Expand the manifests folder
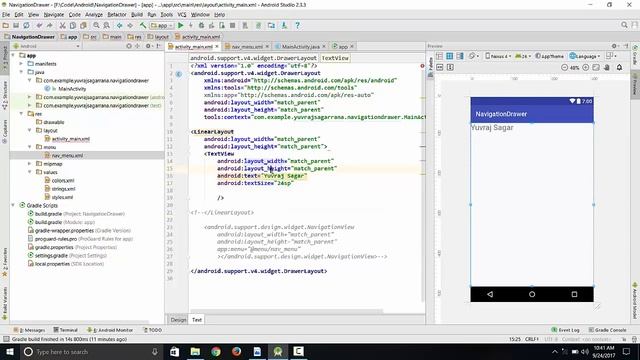Image resolution: width=640 pixels, height=360 pixels. [x=21, y=64]
